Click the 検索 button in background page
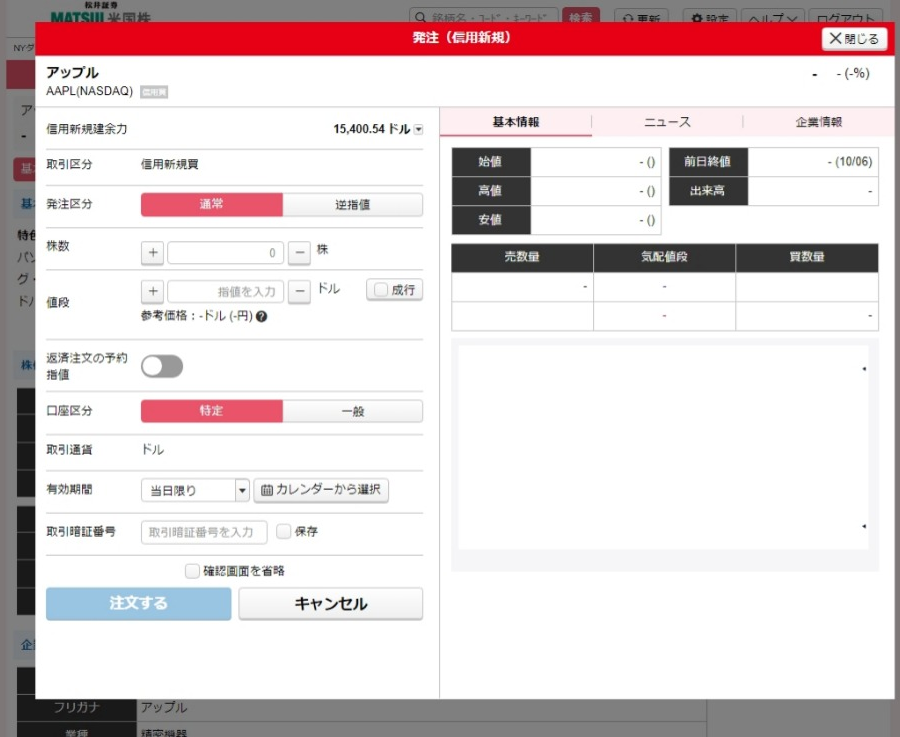900x737 pixels. point(581,17)
